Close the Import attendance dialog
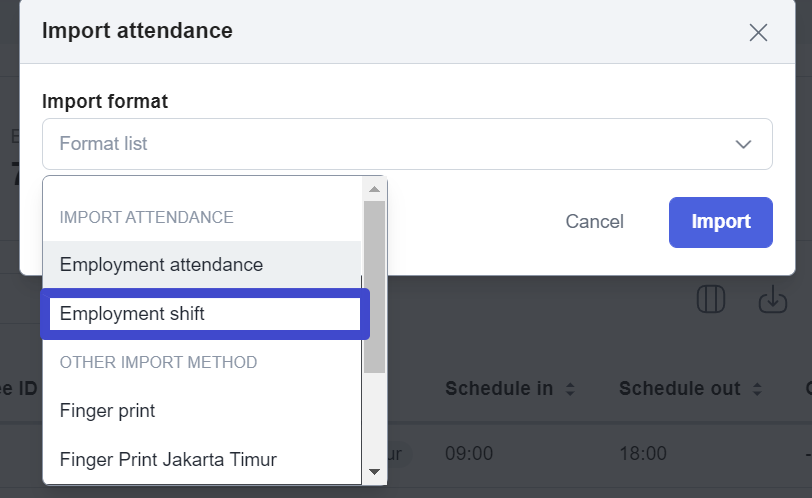The image size is (812, 498). pos(758,33)
